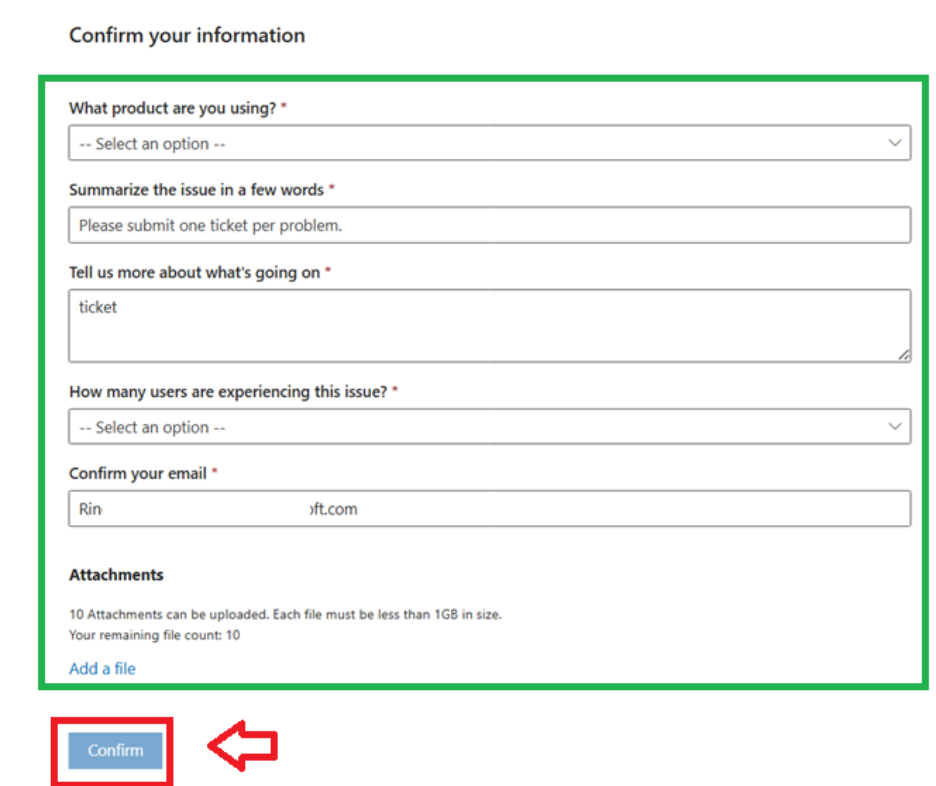Open the number of users dropdown

[x=489, y=427]
